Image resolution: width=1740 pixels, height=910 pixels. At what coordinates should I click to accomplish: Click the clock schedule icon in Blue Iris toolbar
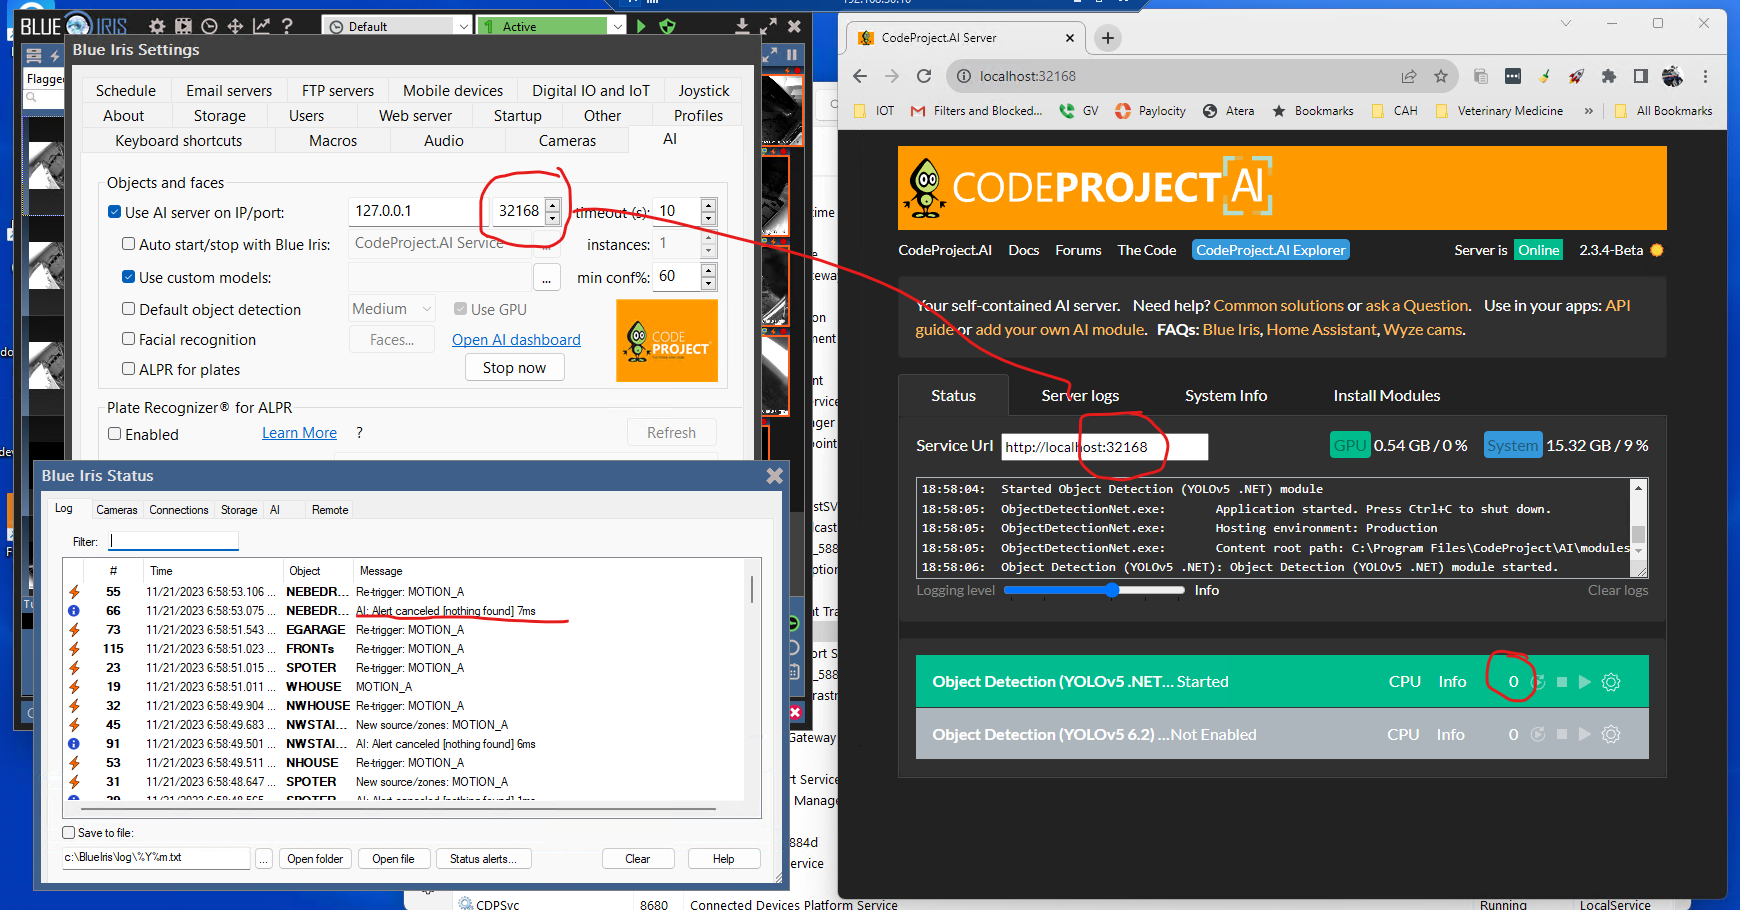click(209, 26)
